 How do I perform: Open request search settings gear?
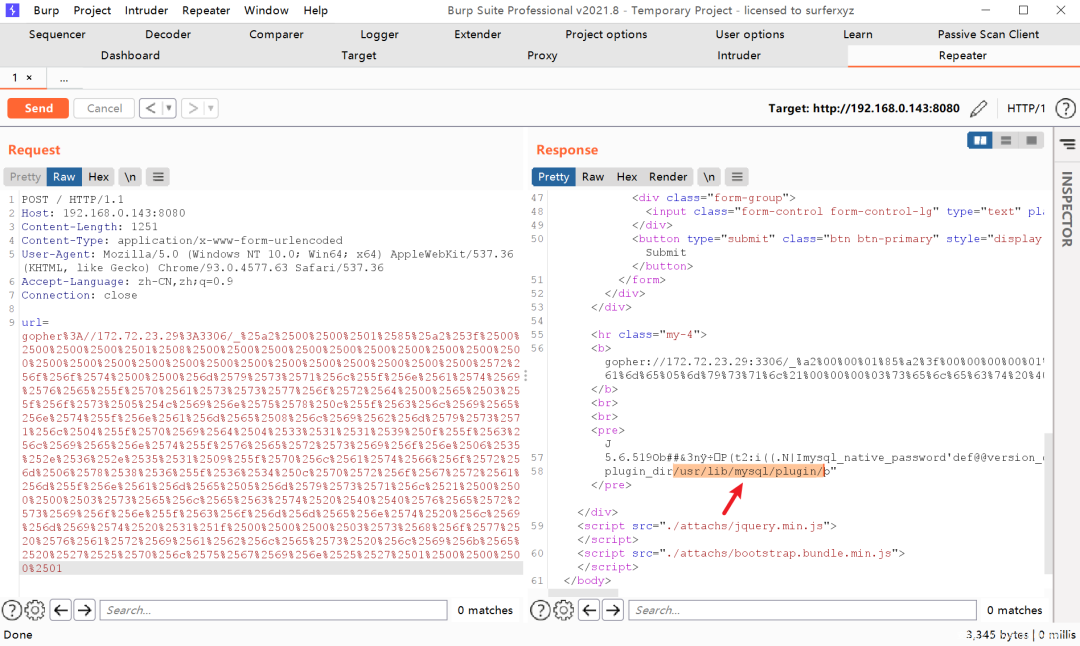click(x=34, y=609)
